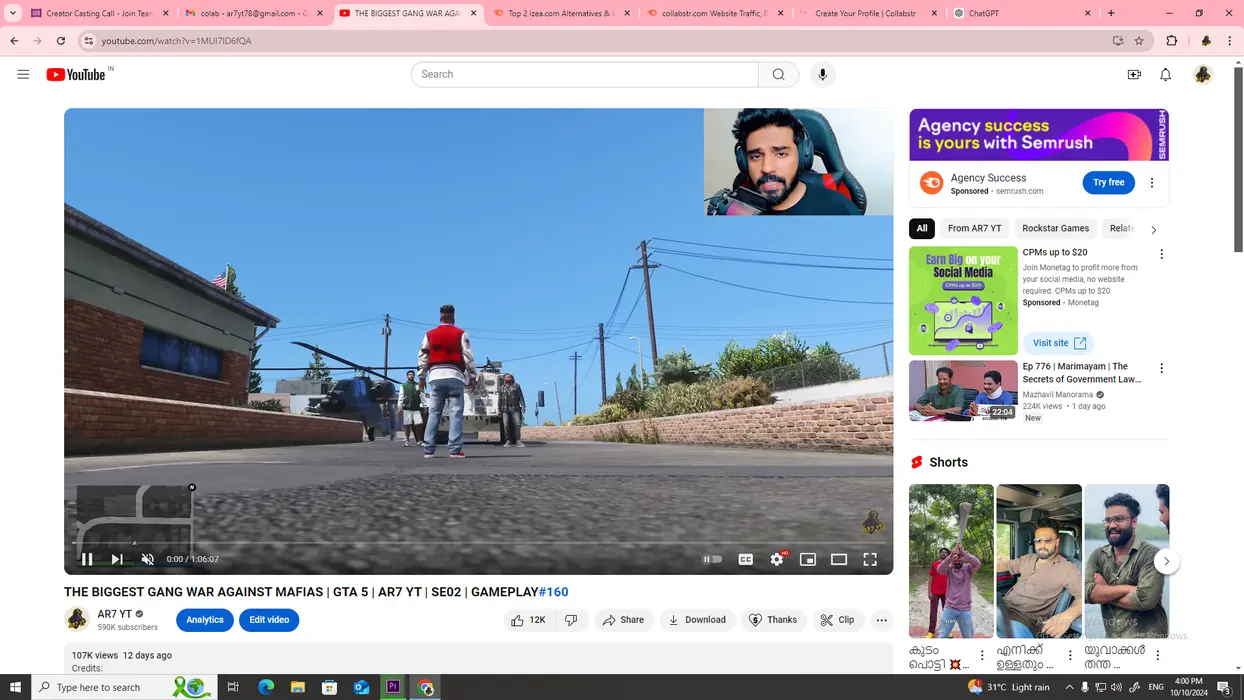Click Visit site on Monetag ad
This screenshot has height=700, width=1244.
point(1058,343)
